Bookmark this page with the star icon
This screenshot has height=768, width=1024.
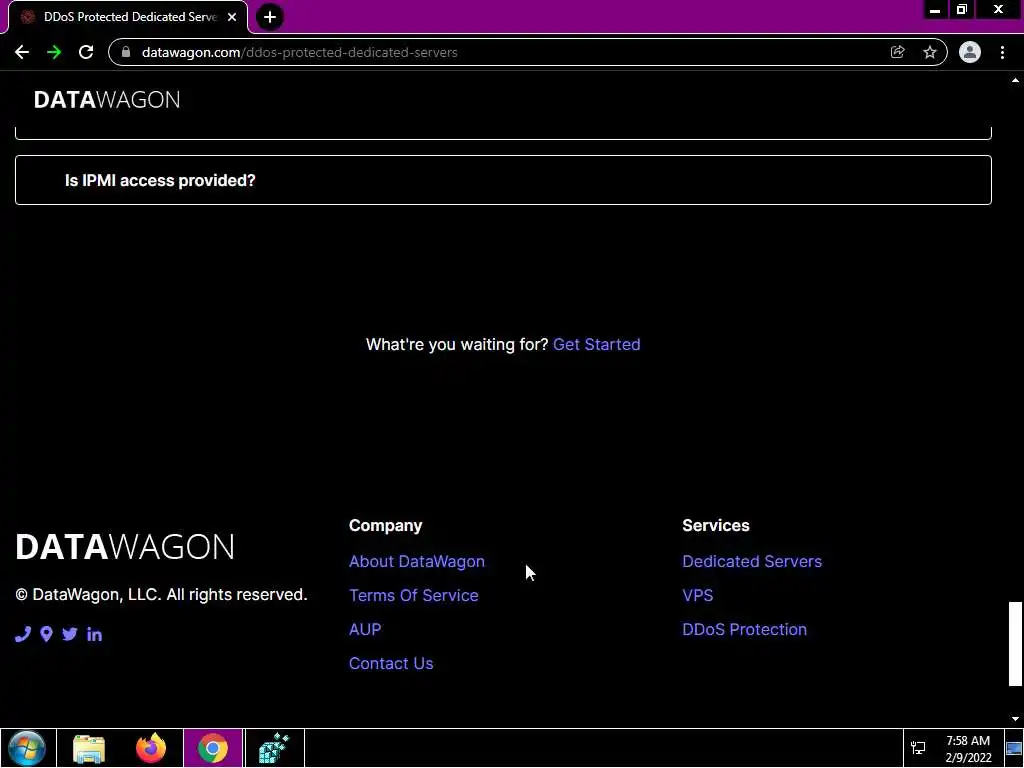click(x=930, y=52)
